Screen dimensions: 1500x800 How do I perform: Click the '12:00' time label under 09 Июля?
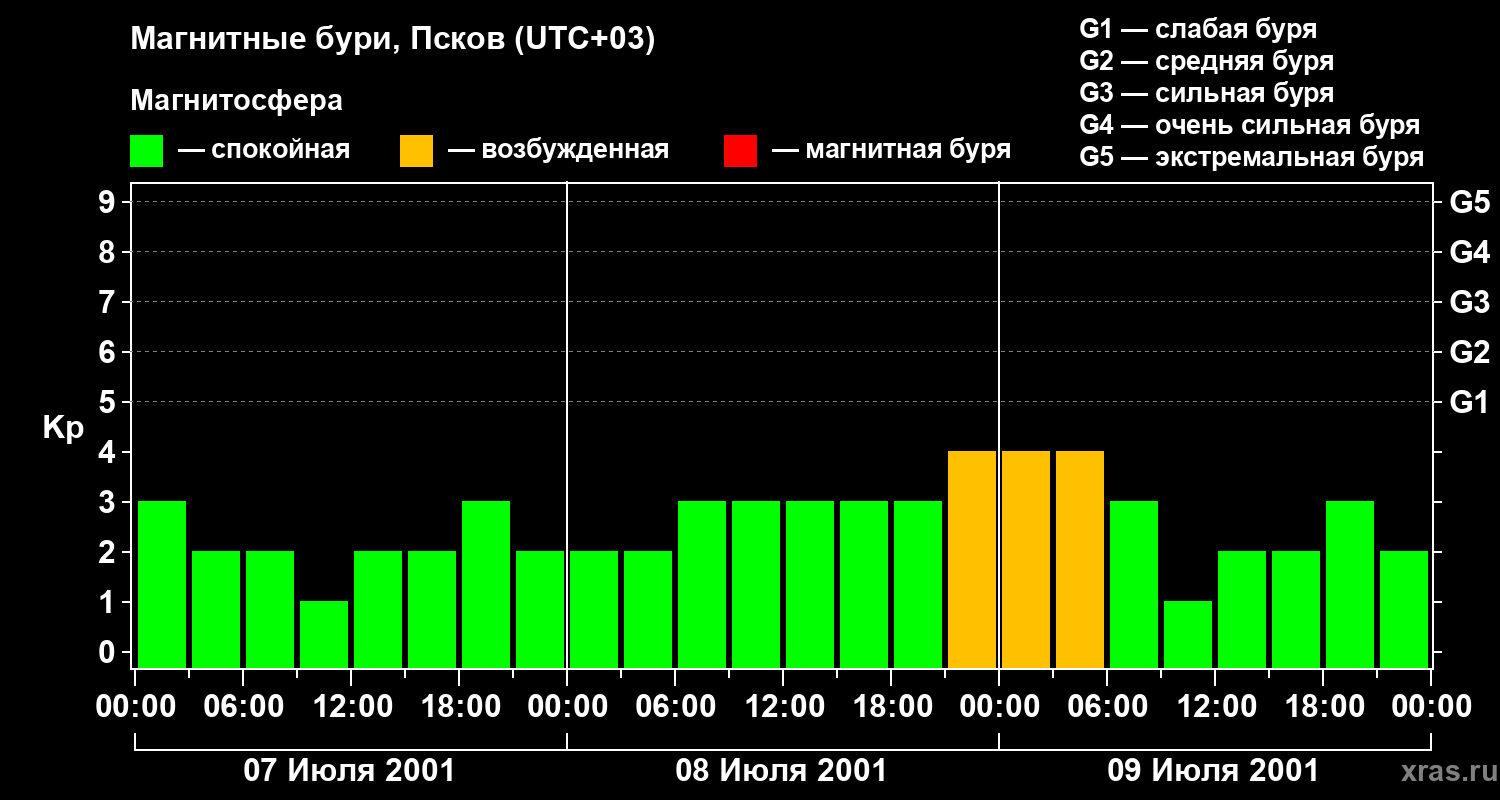click(x=1215, y=707)
